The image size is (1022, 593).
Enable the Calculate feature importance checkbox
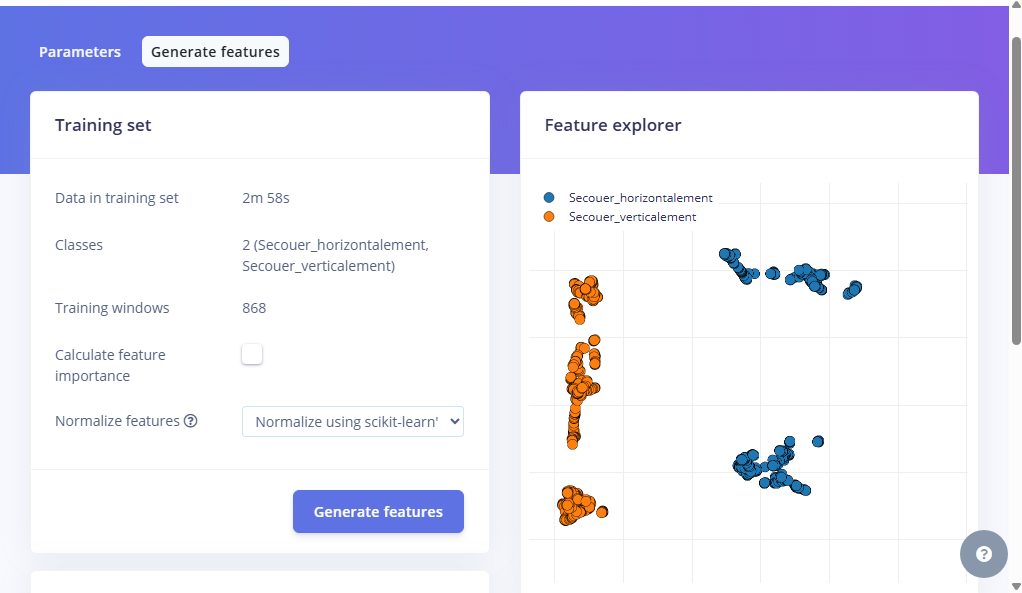point(252,354)
